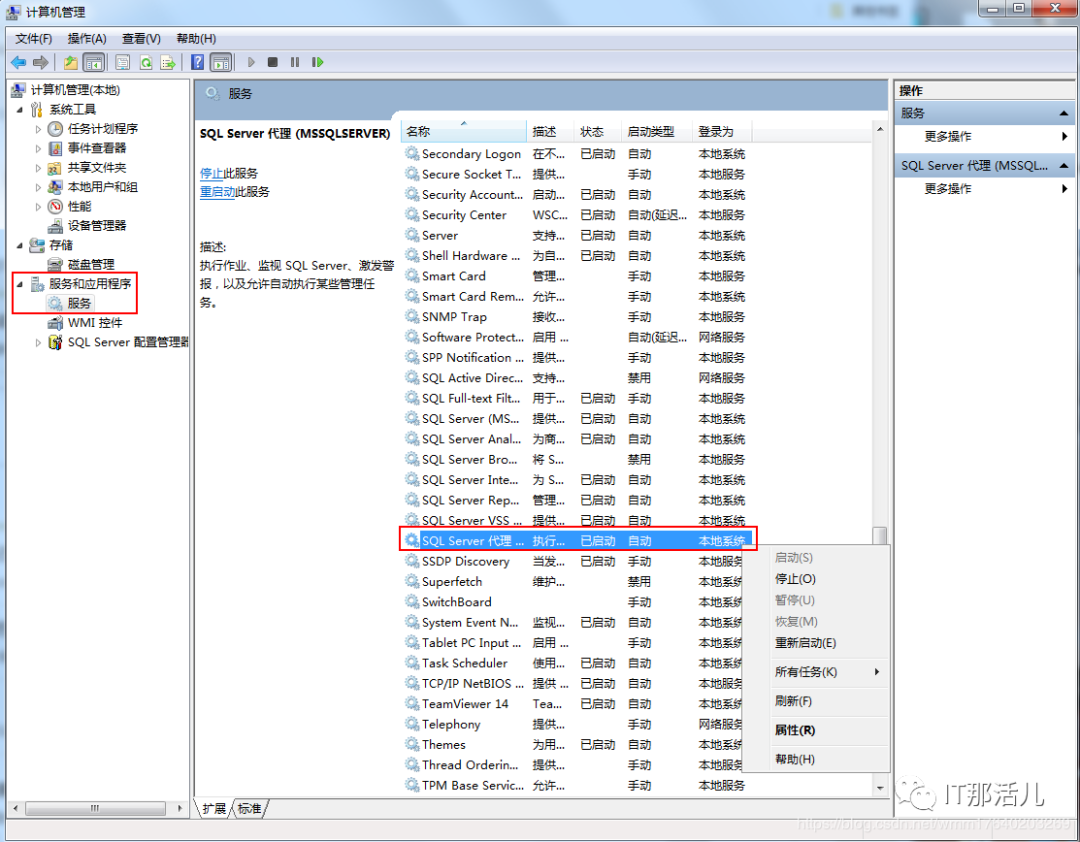The height and width of the screenshot is (842, 1080).
Task: Click the 重启动 this service link
Action: pos(218,192)
